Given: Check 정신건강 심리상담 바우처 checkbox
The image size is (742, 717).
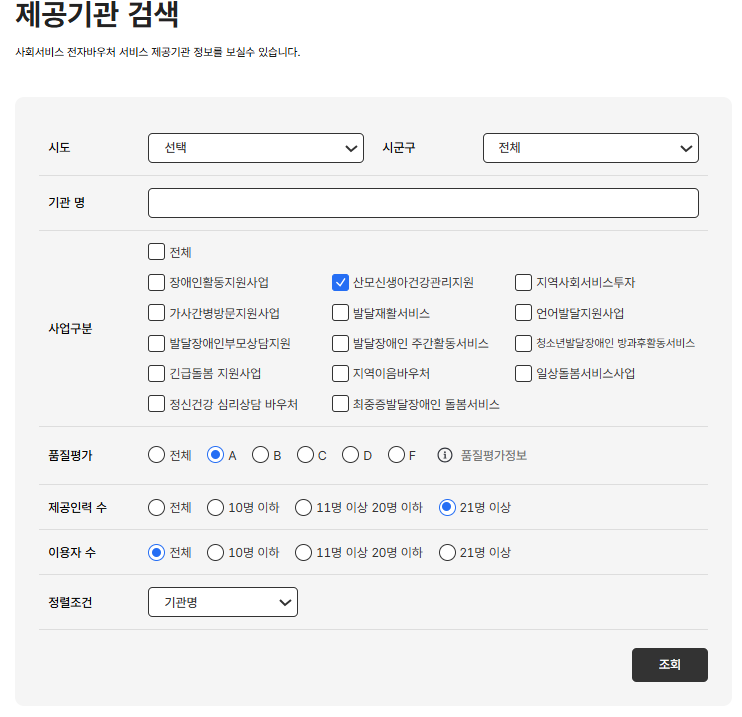Looking at the screenshot, I should (x=156, y=404).
